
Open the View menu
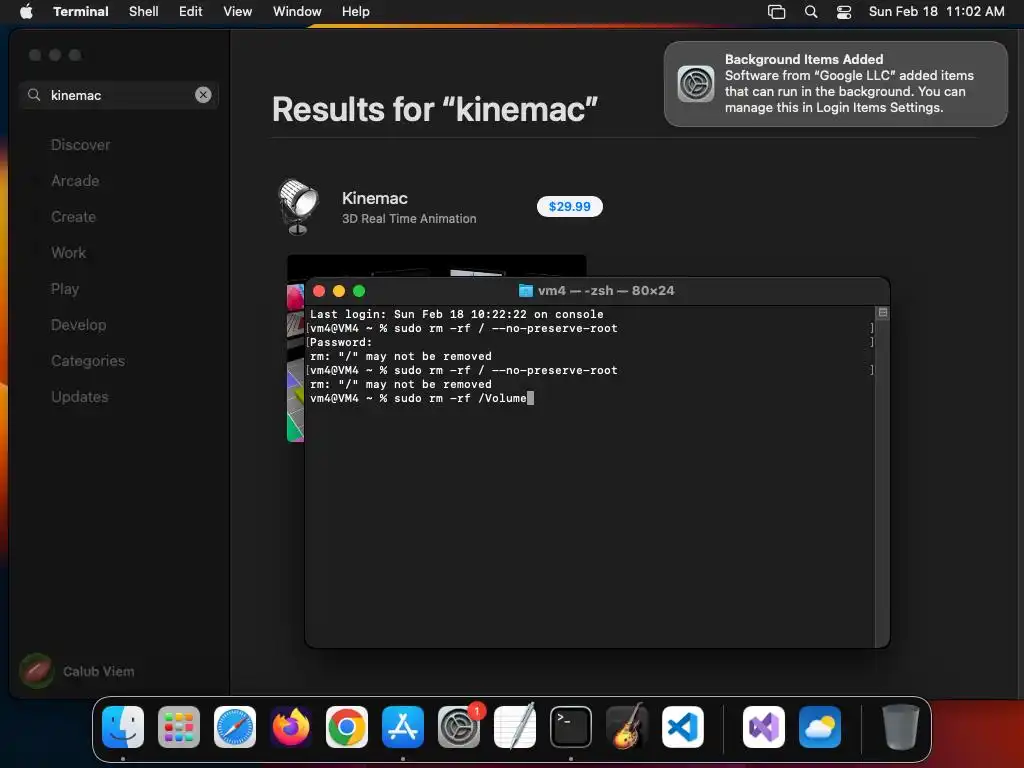[237, 11]
